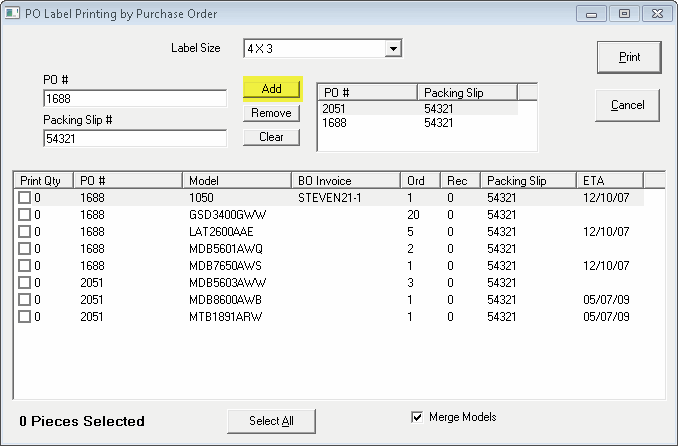
Task: Click the MDB5603AWW model cell
Action: (x=227, y=282)
